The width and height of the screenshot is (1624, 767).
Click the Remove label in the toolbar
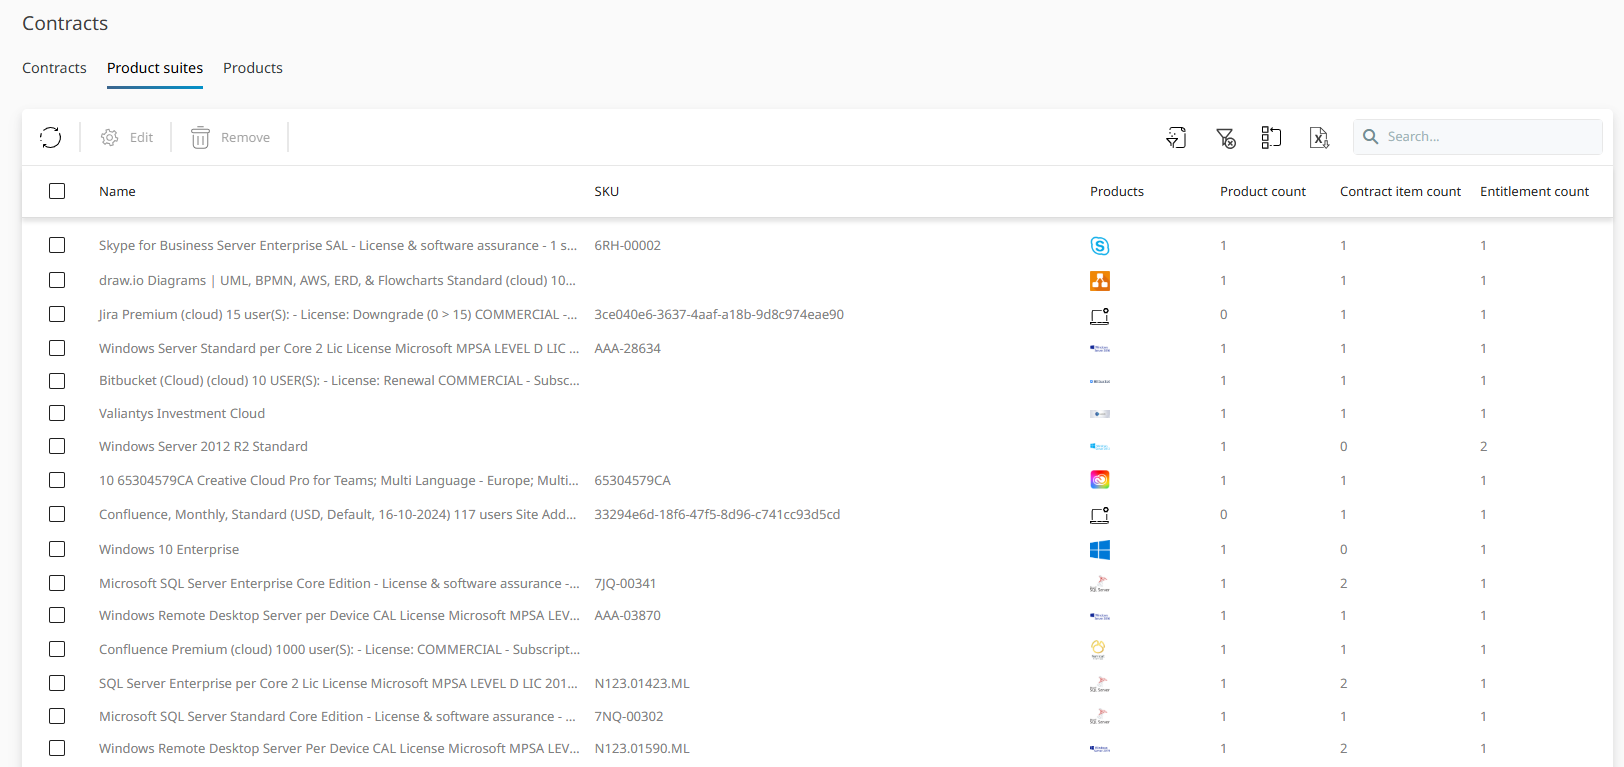pos(245,137)
